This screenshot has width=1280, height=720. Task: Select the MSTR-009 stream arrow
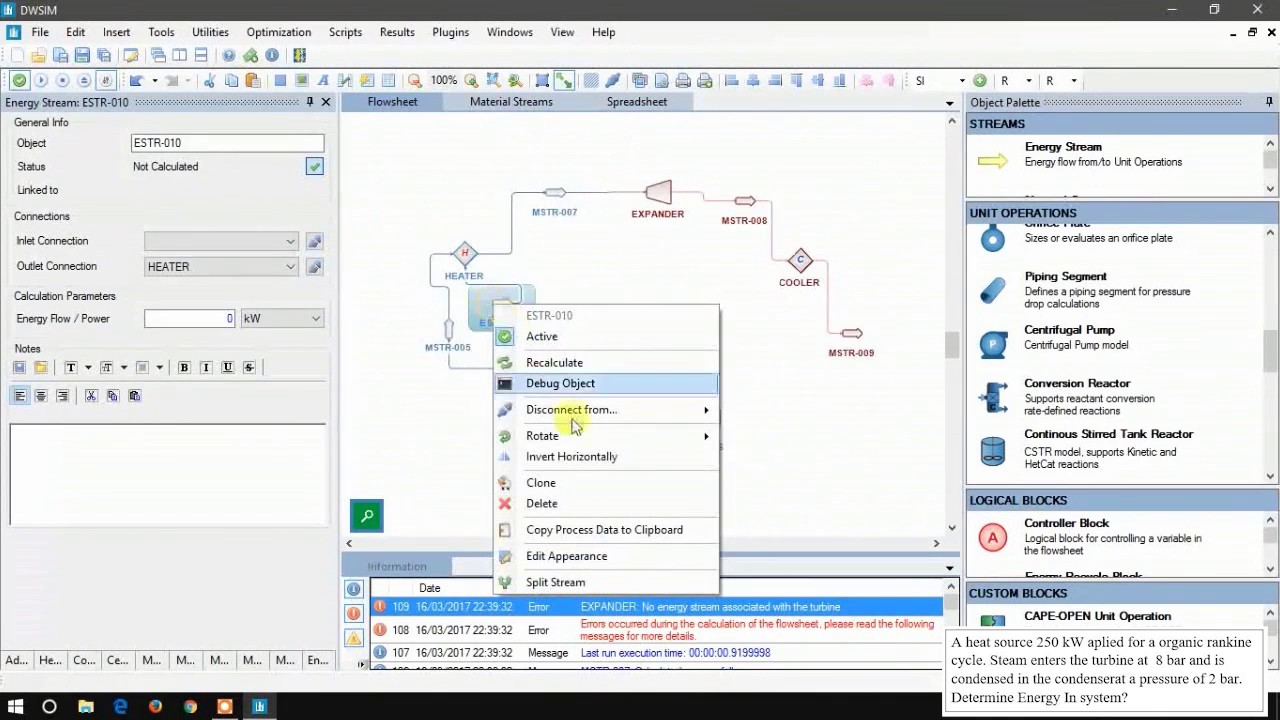(852, 333)
